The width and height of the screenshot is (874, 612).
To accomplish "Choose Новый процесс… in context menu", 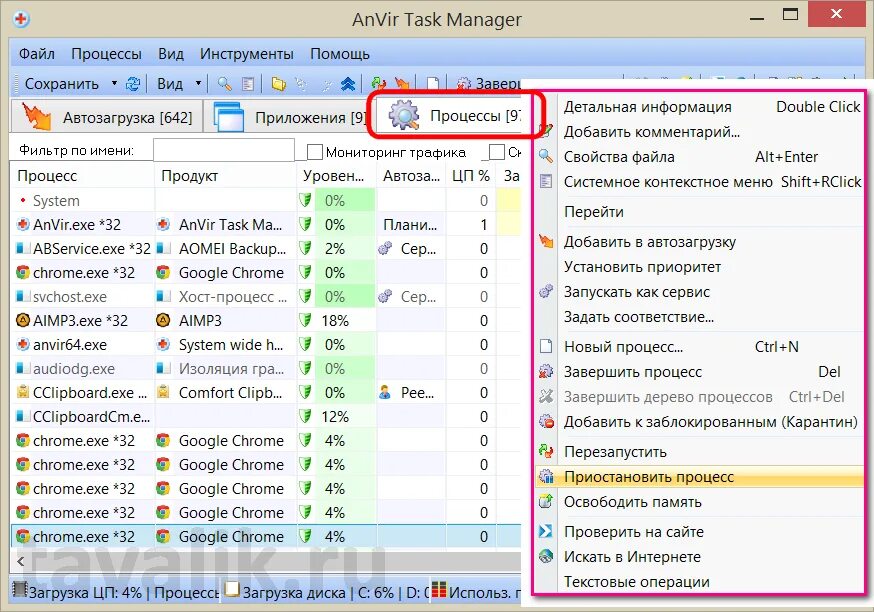I will click(699, 346).
